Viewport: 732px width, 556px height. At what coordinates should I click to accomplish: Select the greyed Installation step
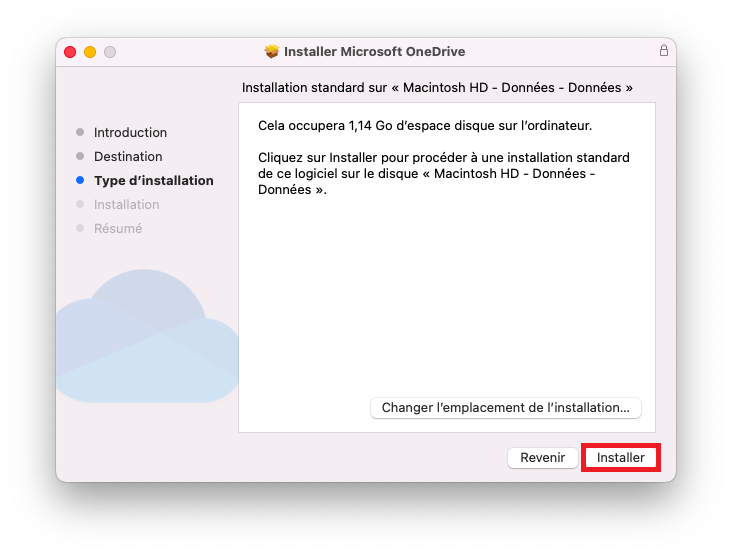click(x=127, y=204)
